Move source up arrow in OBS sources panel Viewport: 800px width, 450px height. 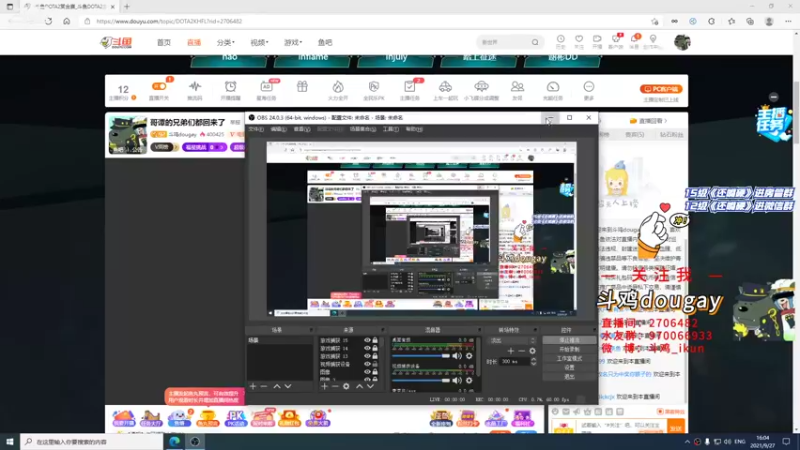pyautogui.click(x=359, y=386)
